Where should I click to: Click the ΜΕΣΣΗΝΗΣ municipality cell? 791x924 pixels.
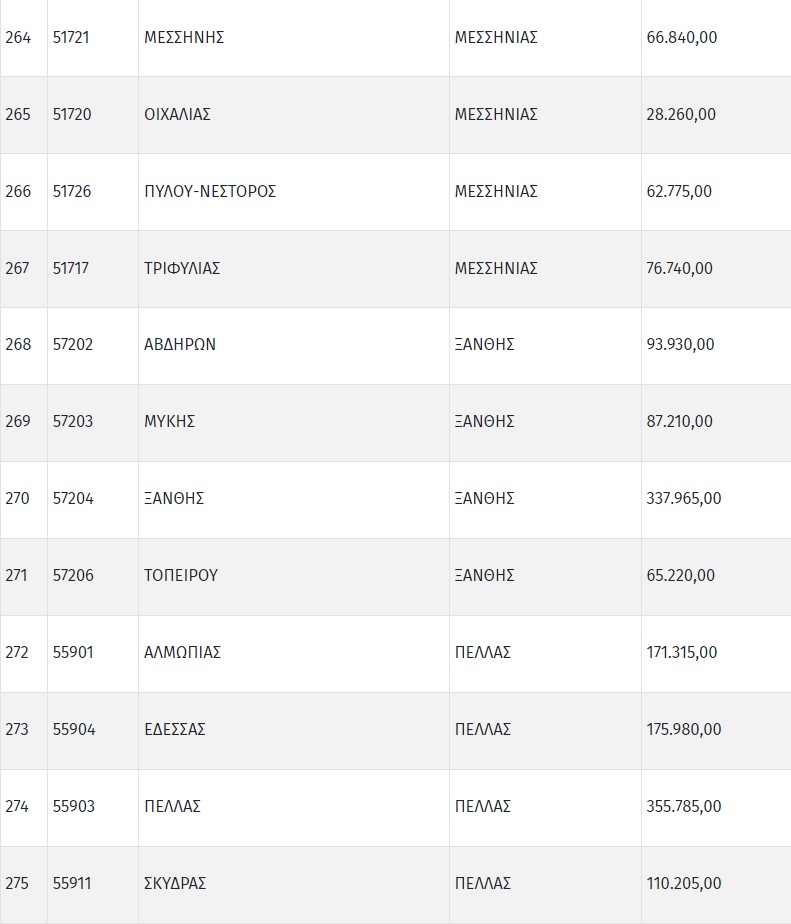pos(184,38)
